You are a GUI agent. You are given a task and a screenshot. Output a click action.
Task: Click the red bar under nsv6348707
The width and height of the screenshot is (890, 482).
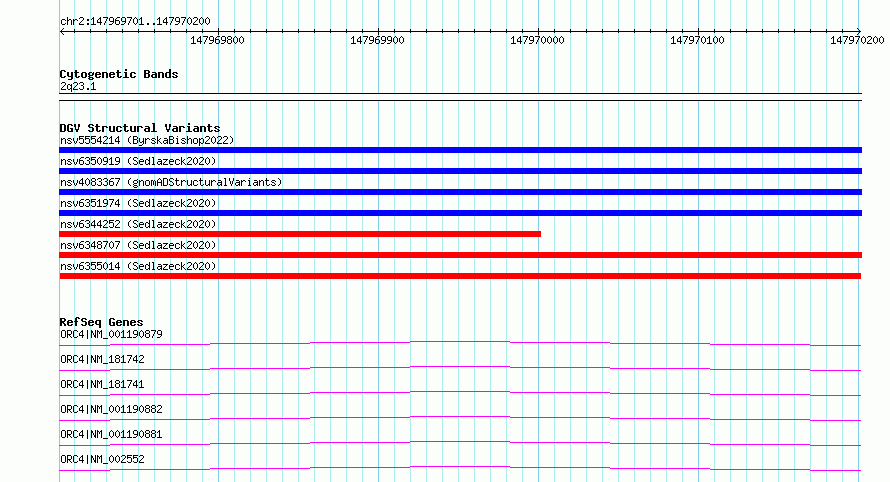click(460, 255)
